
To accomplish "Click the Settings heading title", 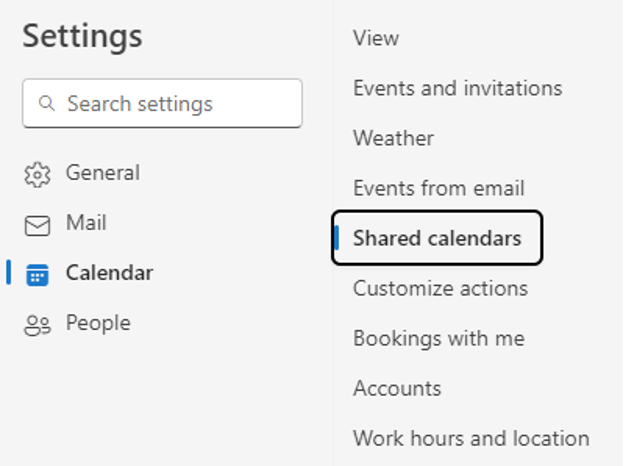I will point(82,36).
